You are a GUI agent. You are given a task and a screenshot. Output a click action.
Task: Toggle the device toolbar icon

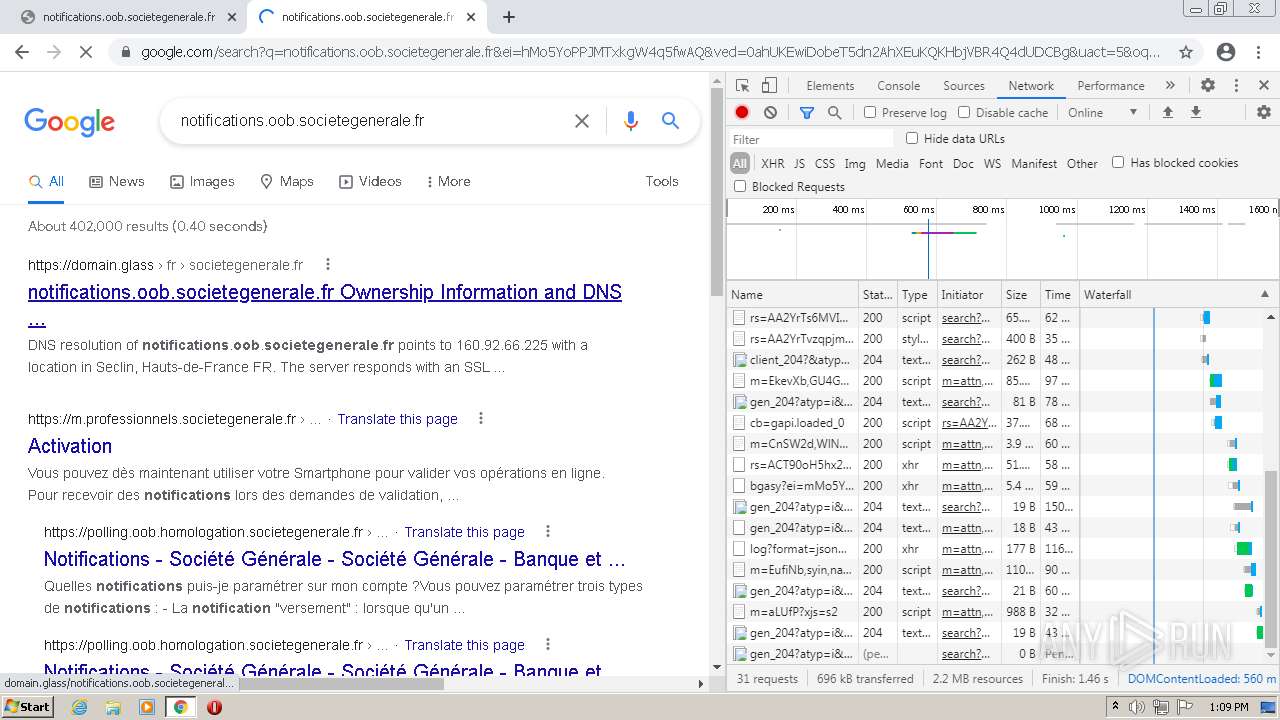coord(769,86)
